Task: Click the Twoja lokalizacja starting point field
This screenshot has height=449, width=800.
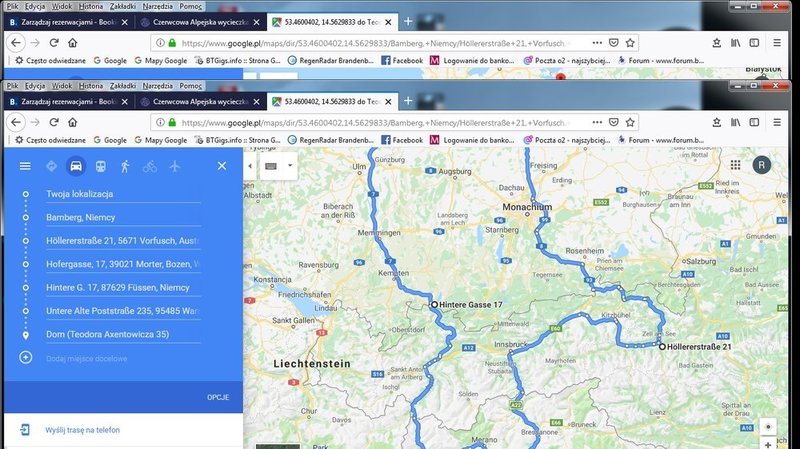Action: tap(122, 192)
